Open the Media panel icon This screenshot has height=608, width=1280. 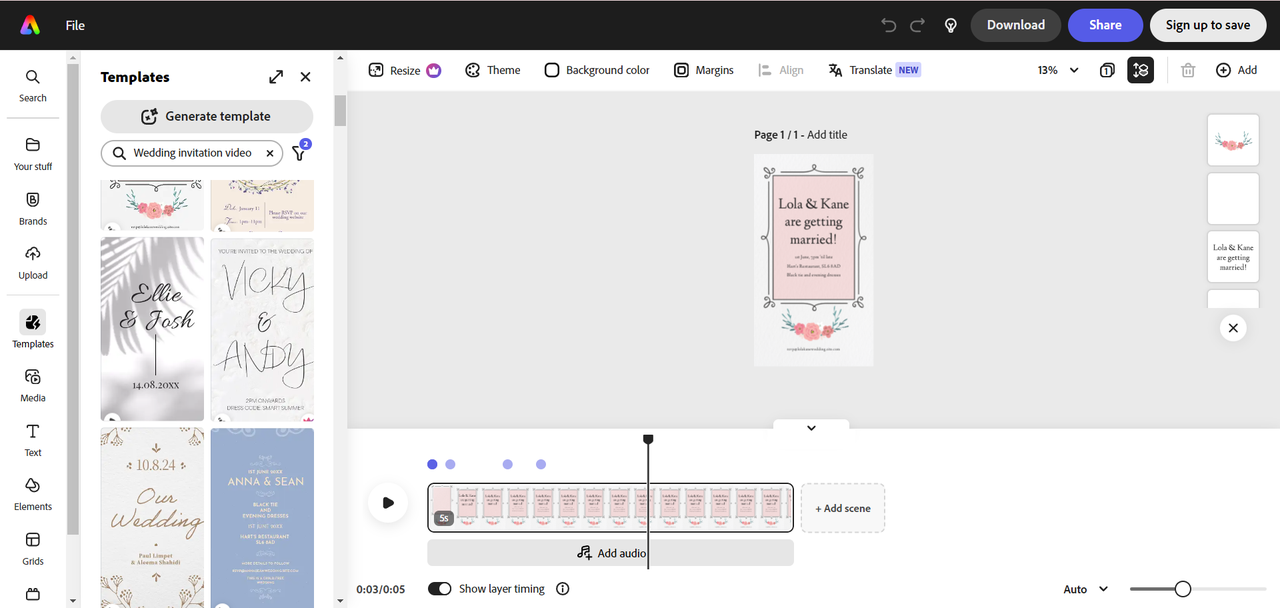[33, 385]
